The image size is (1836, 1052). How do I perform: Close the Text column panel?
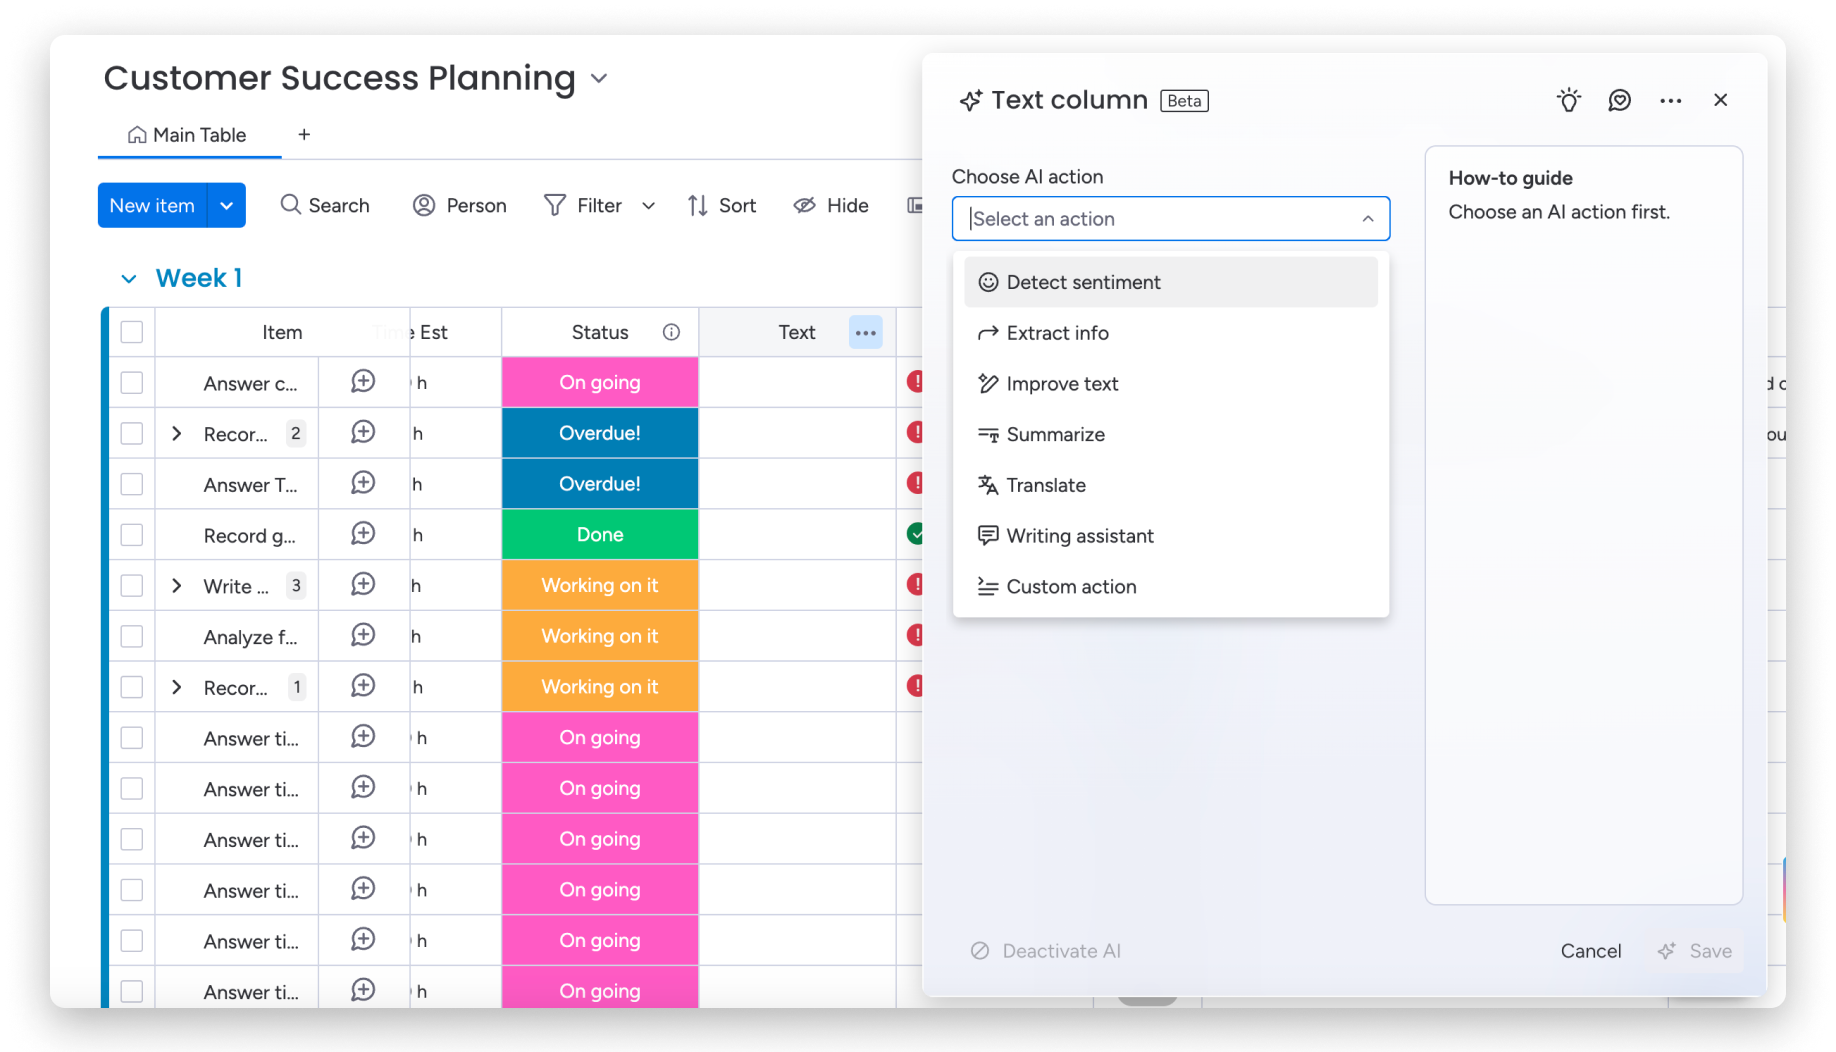pos(1720,100)
